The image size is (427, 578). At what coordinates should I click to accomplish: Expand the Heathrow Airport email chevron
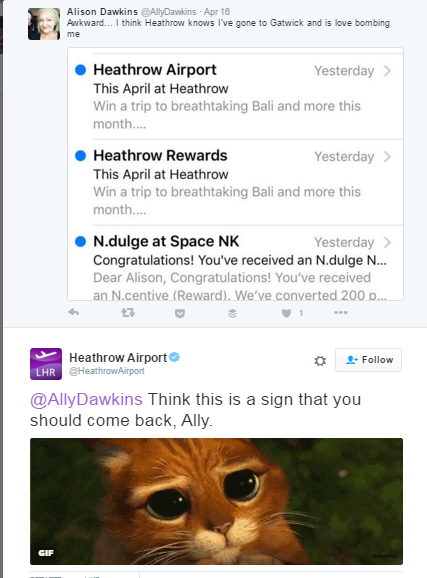[387, 71]
